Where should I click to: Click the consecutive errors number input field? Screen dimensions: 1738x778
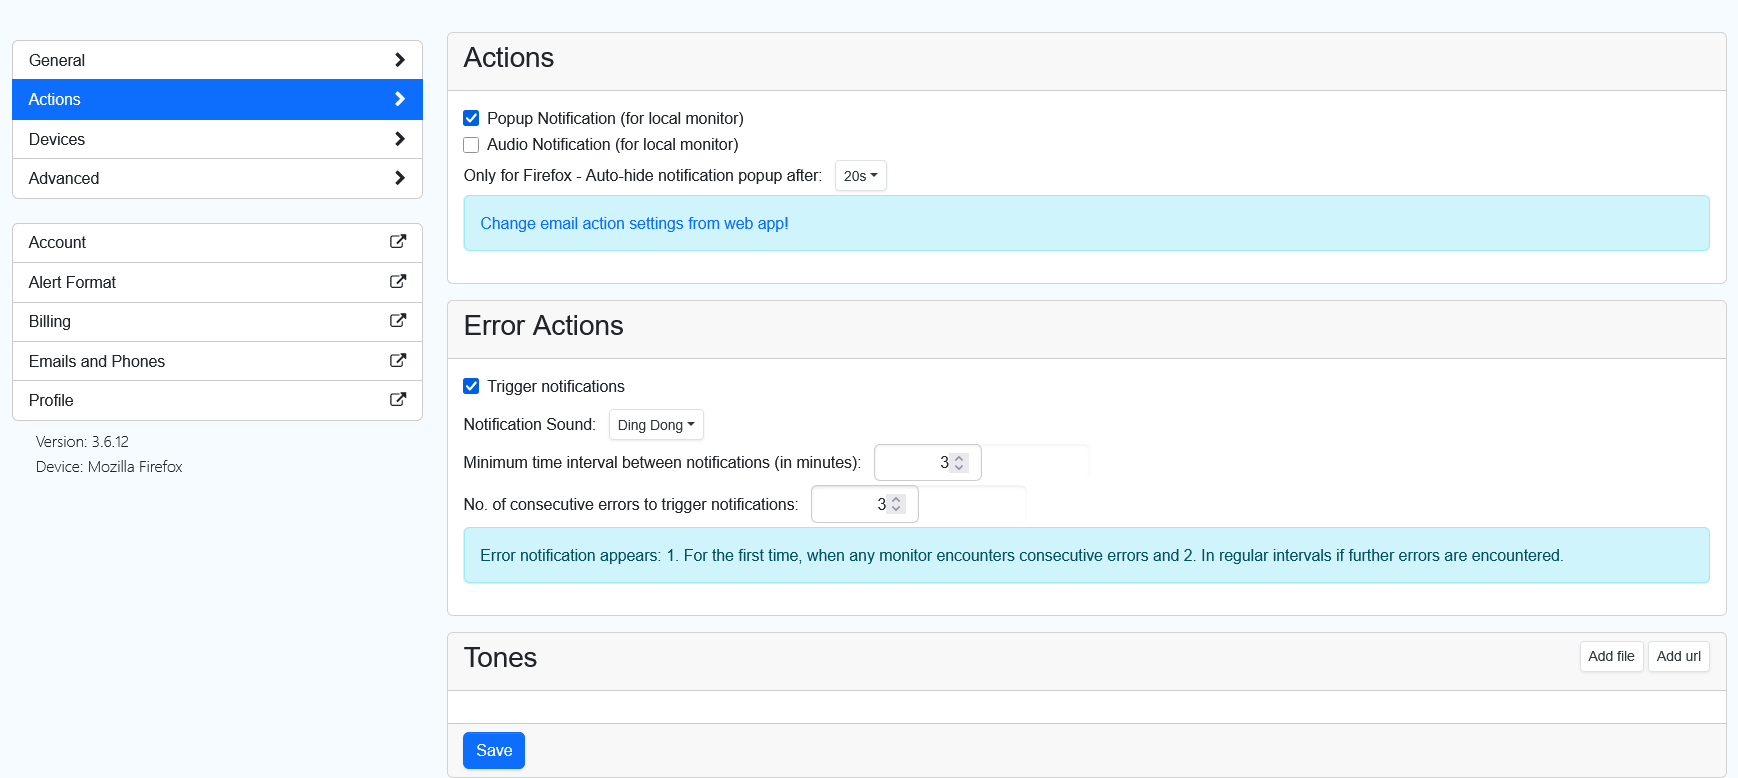pyautogui.click(x=850, y=505)
